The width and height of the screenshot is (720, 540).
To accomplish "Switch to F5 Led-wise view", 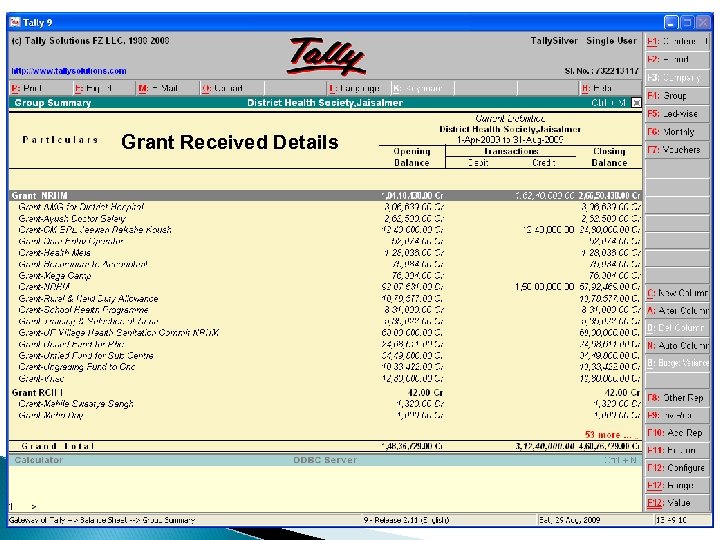I will pos(677,113).
